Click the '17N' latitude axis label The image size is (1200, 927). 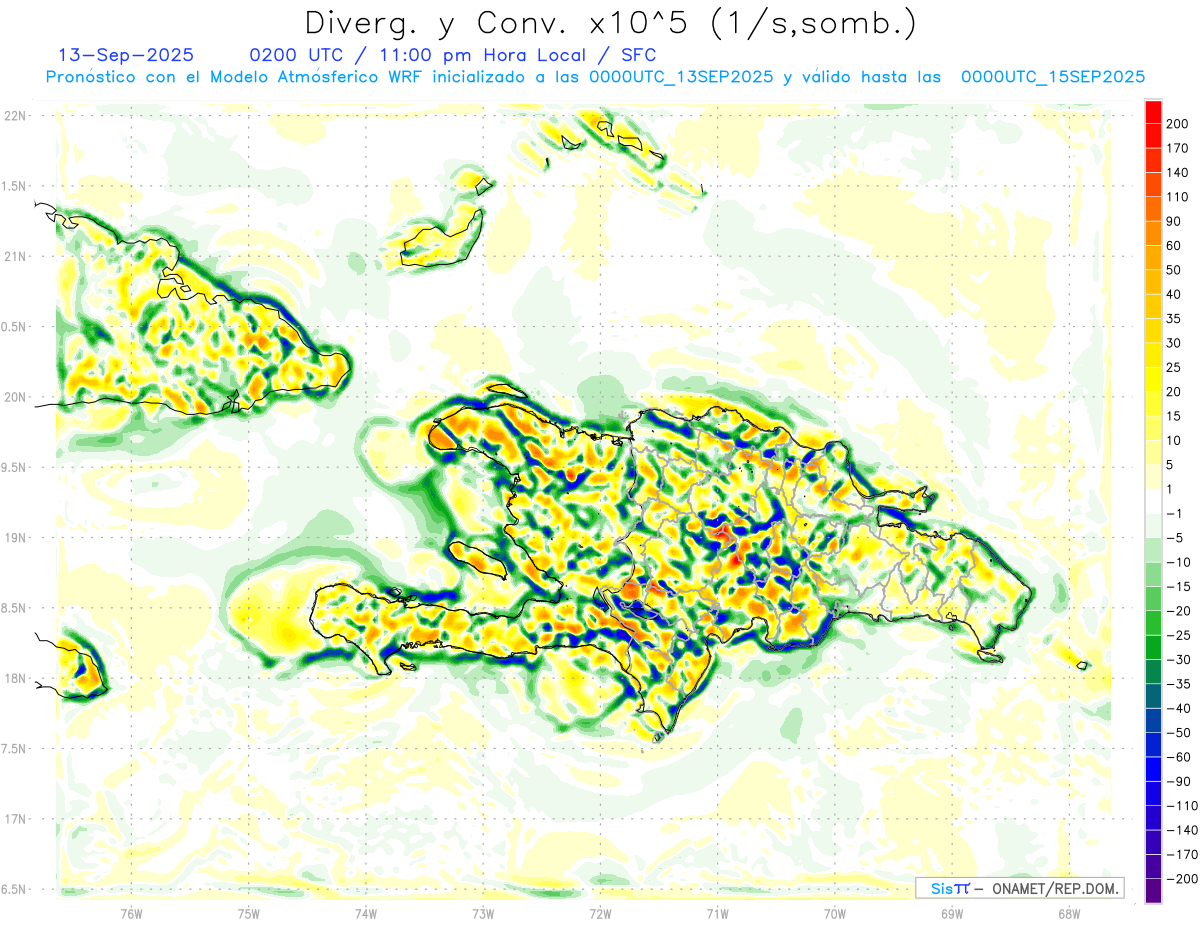[x=16, y=819]
